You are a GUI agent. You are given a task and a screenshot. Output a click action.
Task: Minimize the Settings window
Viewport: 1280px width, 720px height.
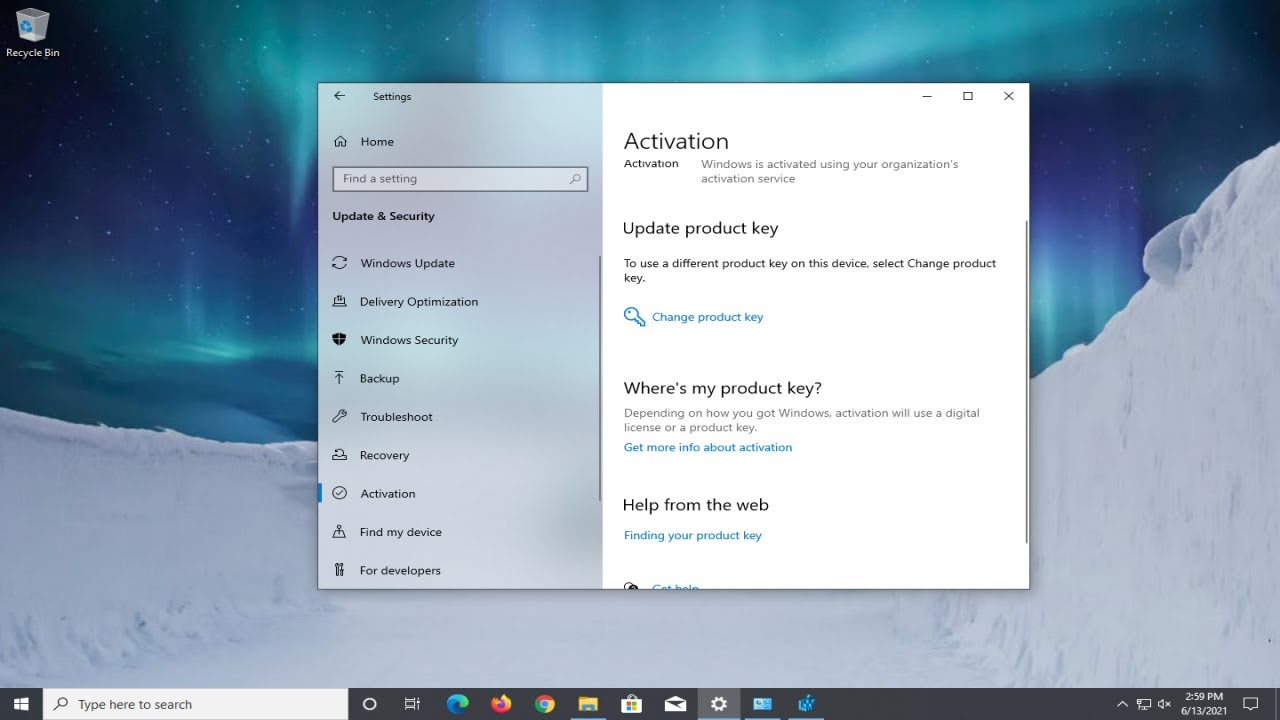[927, 96]
